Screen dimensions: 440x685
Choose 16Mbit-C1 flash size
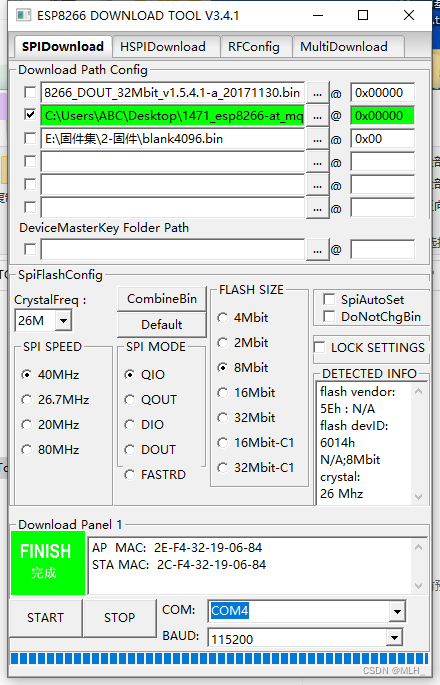[256, 443]
